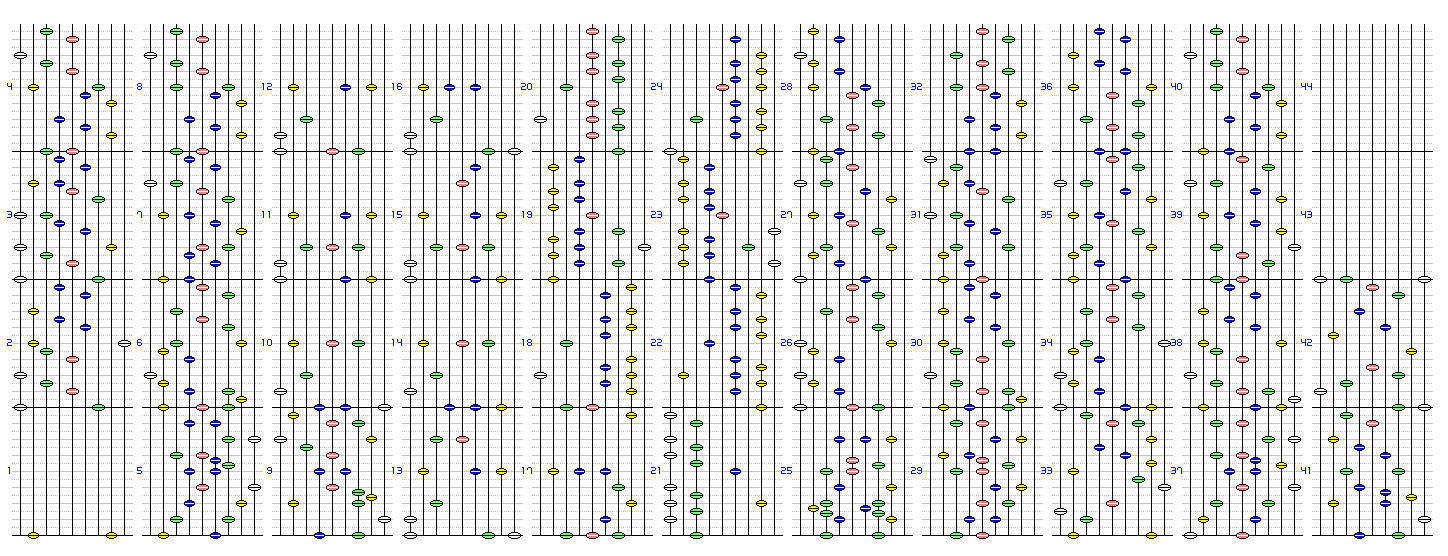Choose the number 32 marker
1448x556 pixels.
point(916,87)
